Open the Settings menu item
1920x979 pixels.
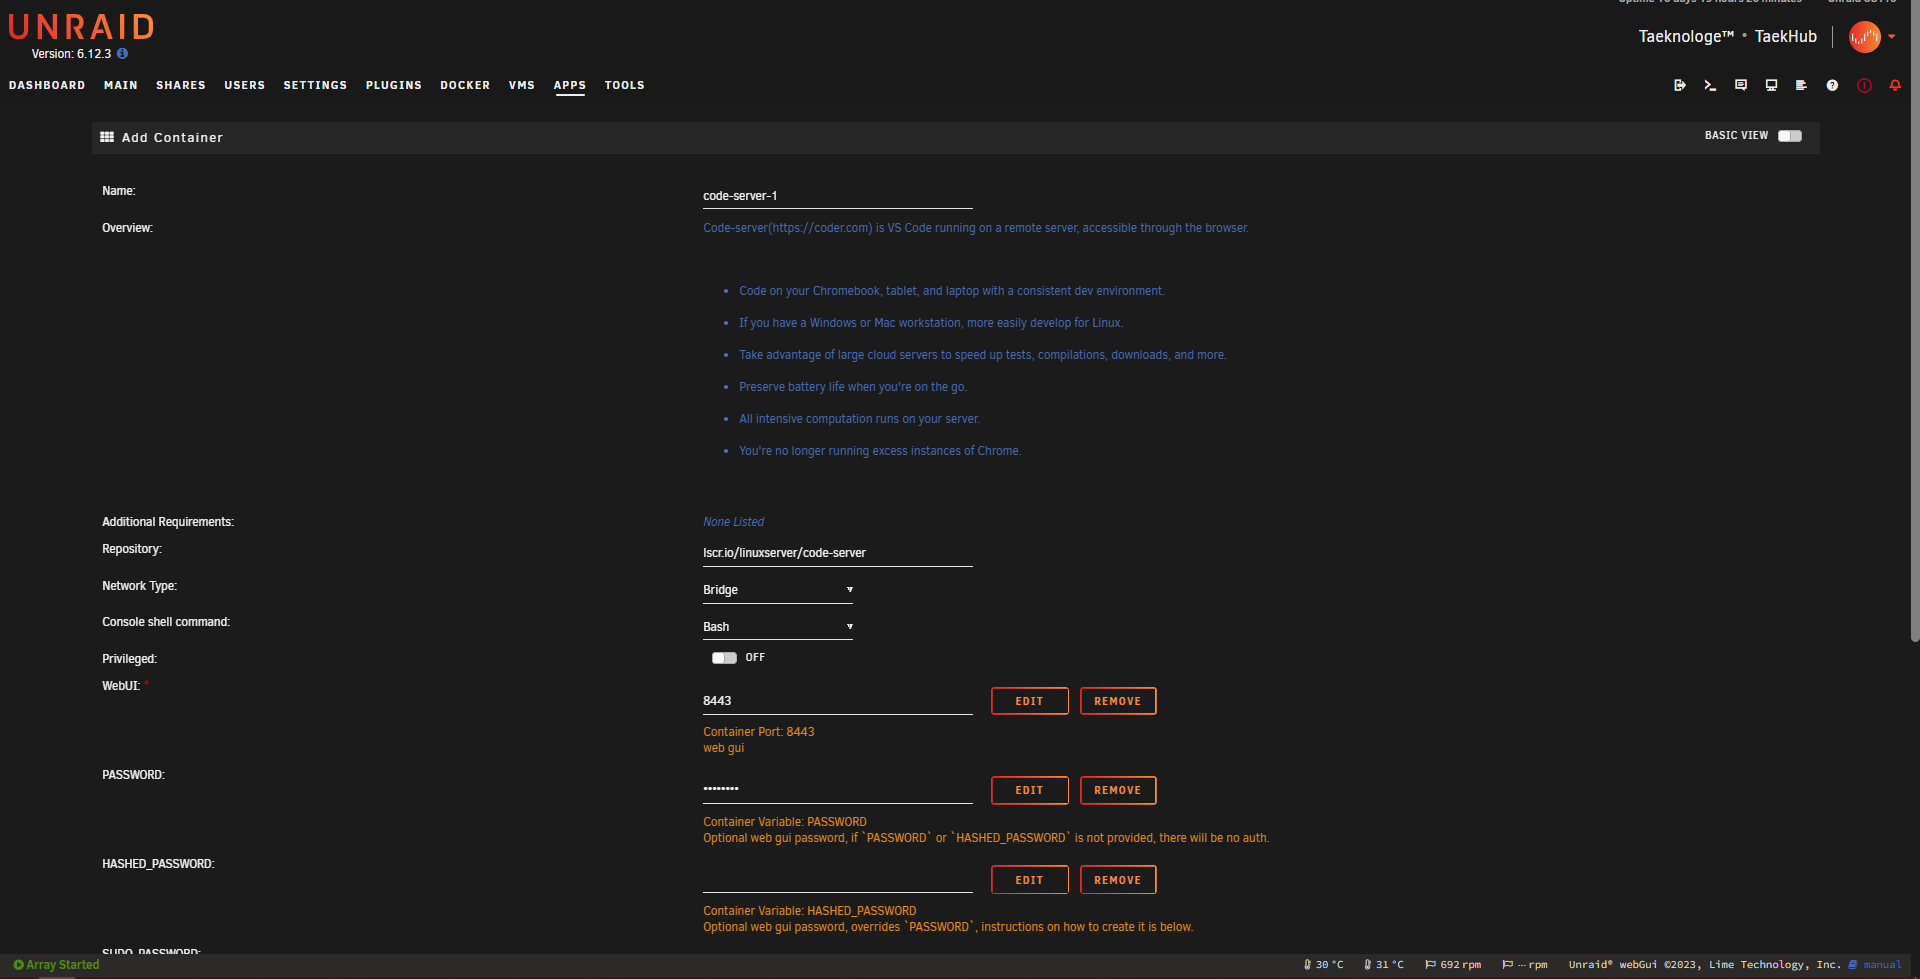[x=315, y=85]
